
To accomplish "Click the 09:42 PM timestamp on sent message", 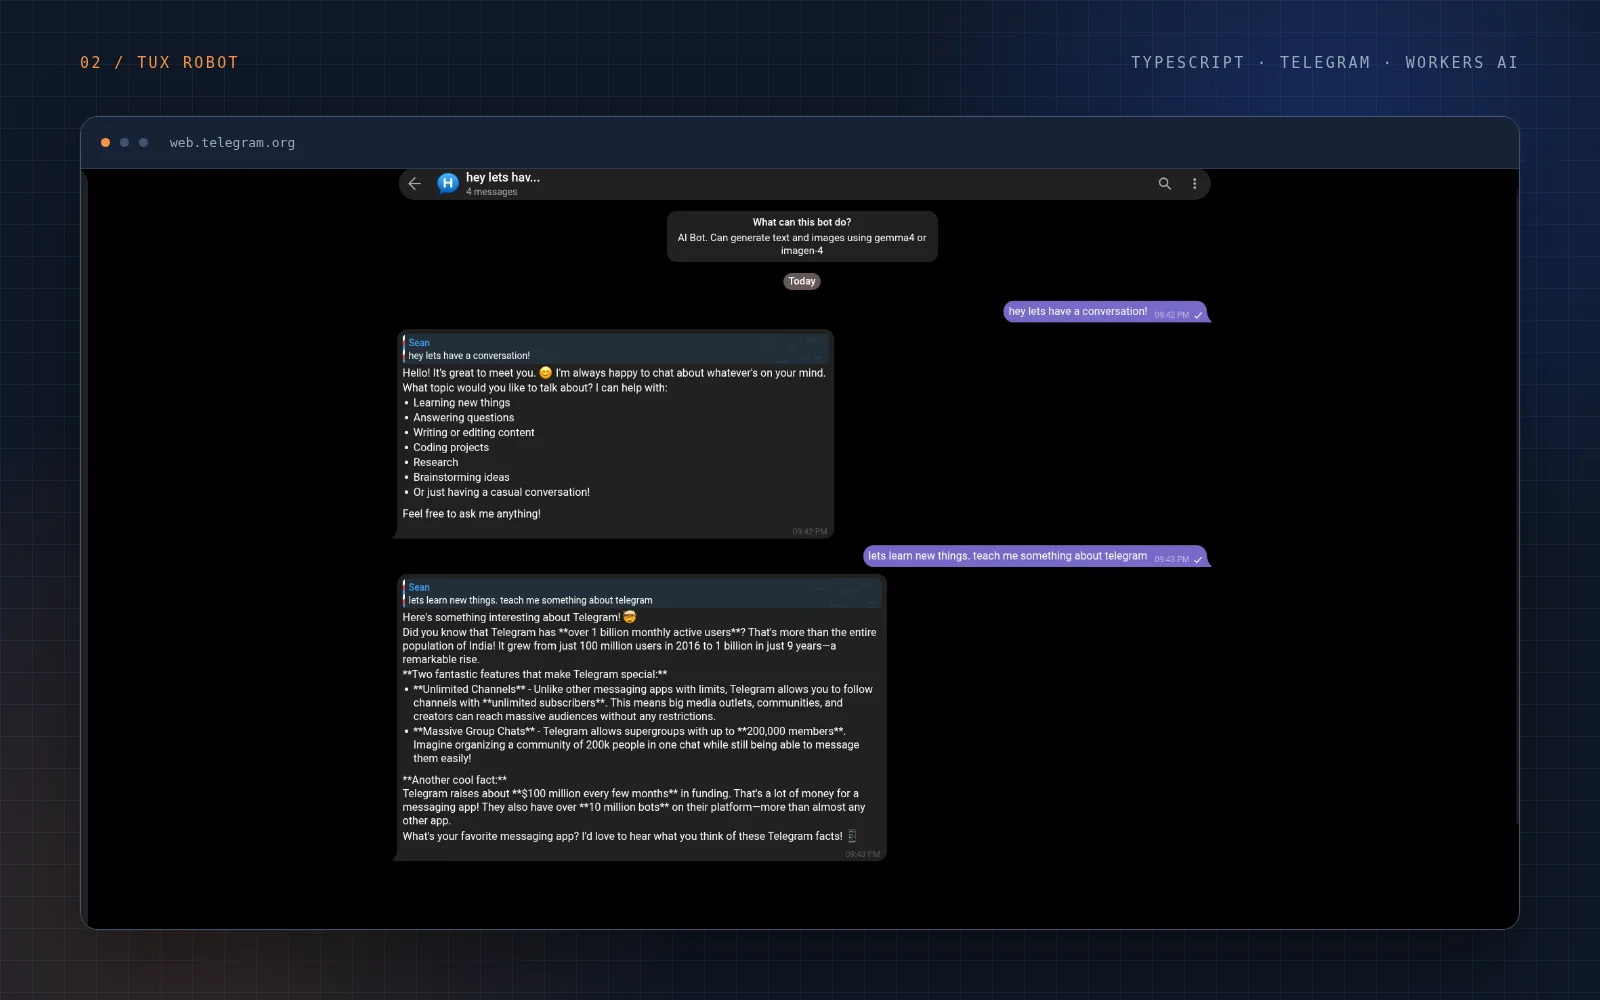I will click(x=1172, y=315).
